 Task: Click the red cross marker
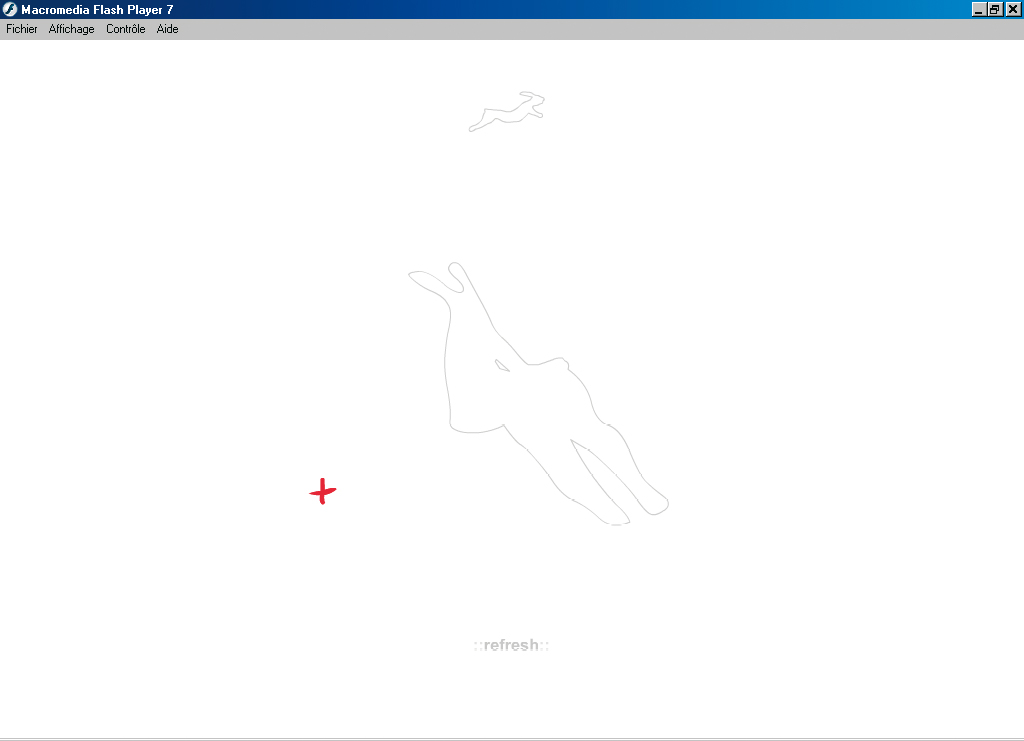click(x=323, y=491)
